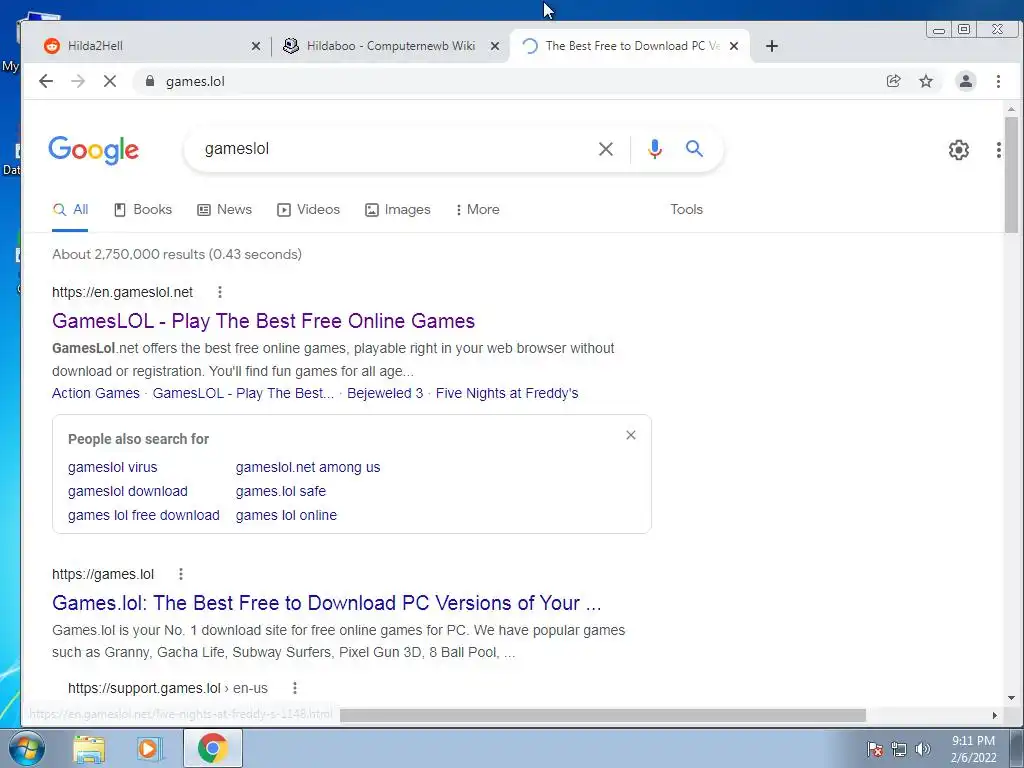Screen dimensions: 1024x768
Task: Click the vertical scrollbar thumb
Action: (x=1011, y=175)
